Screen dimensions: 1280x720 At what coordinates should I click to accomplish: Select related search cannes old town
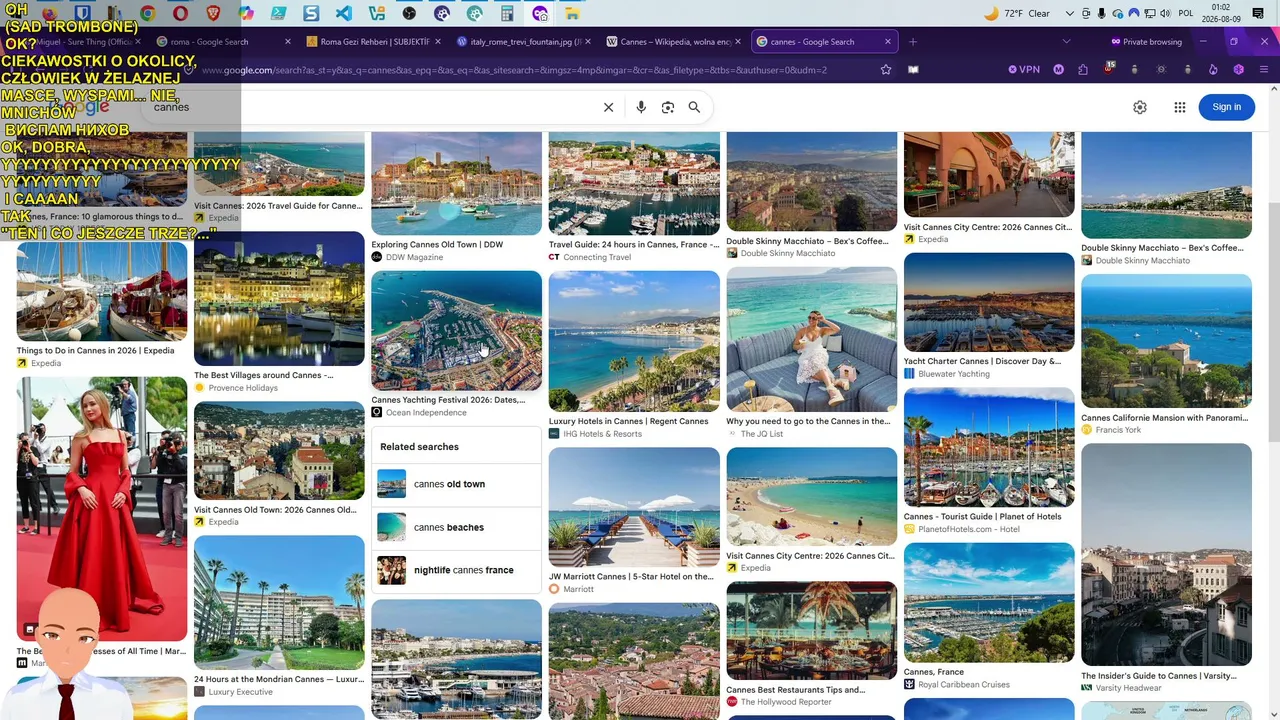456,484
